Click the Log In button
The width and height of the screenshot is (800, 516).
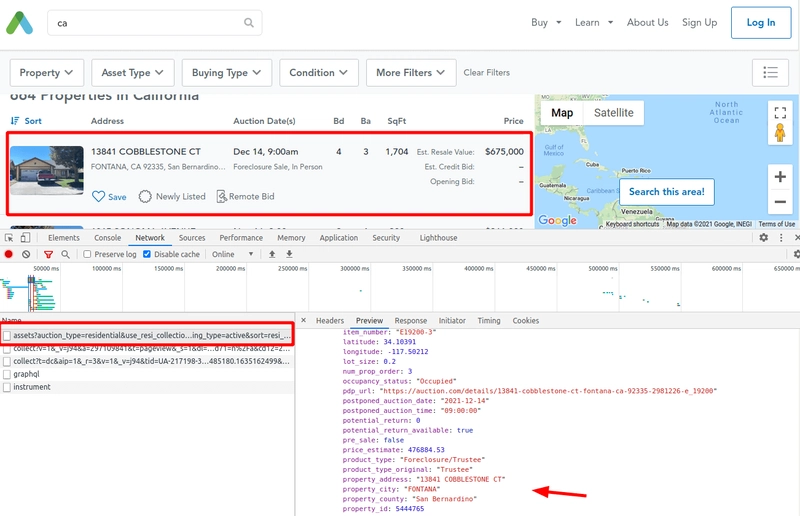tap(761, 22)
